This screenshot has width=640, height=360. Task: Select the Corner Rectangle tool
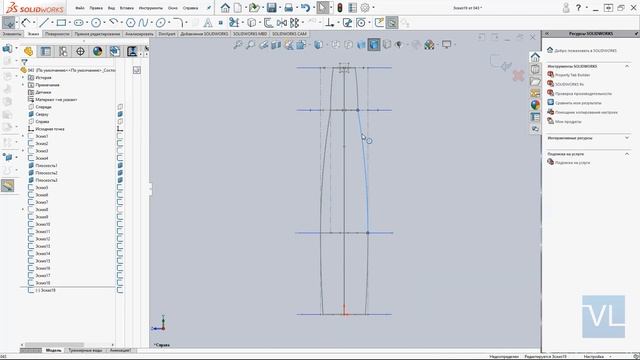(x=61, y=23)
